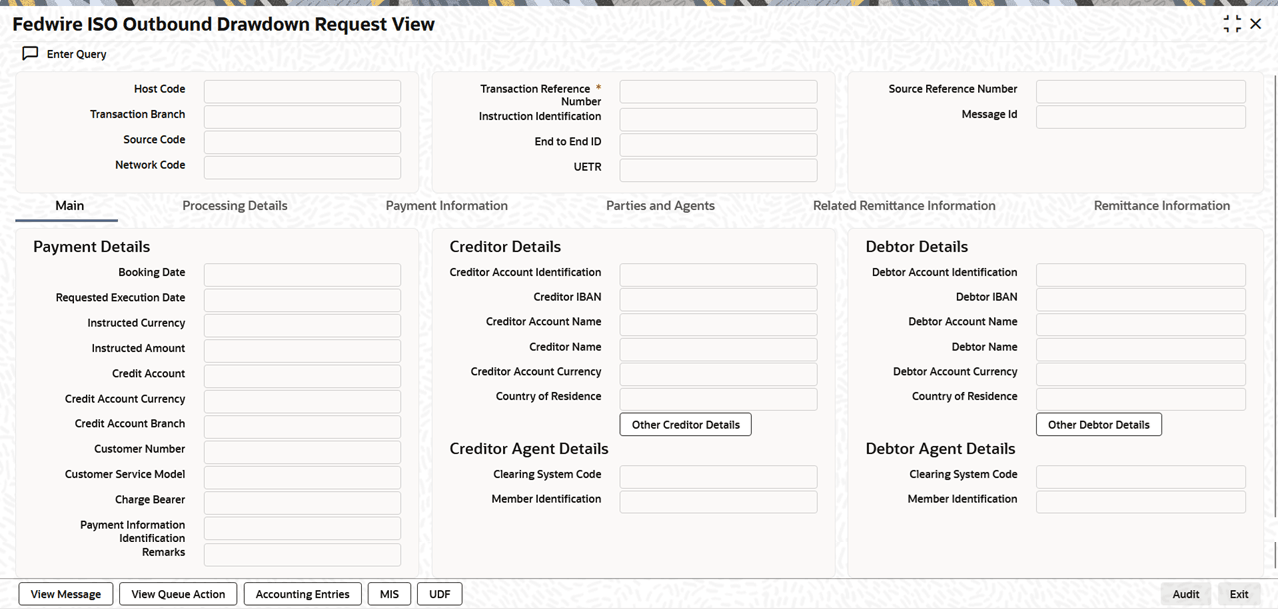Viewport: 1278px width, 609px height.
Task: Open Other Creditor Details
Action: [x=686, y=425]
